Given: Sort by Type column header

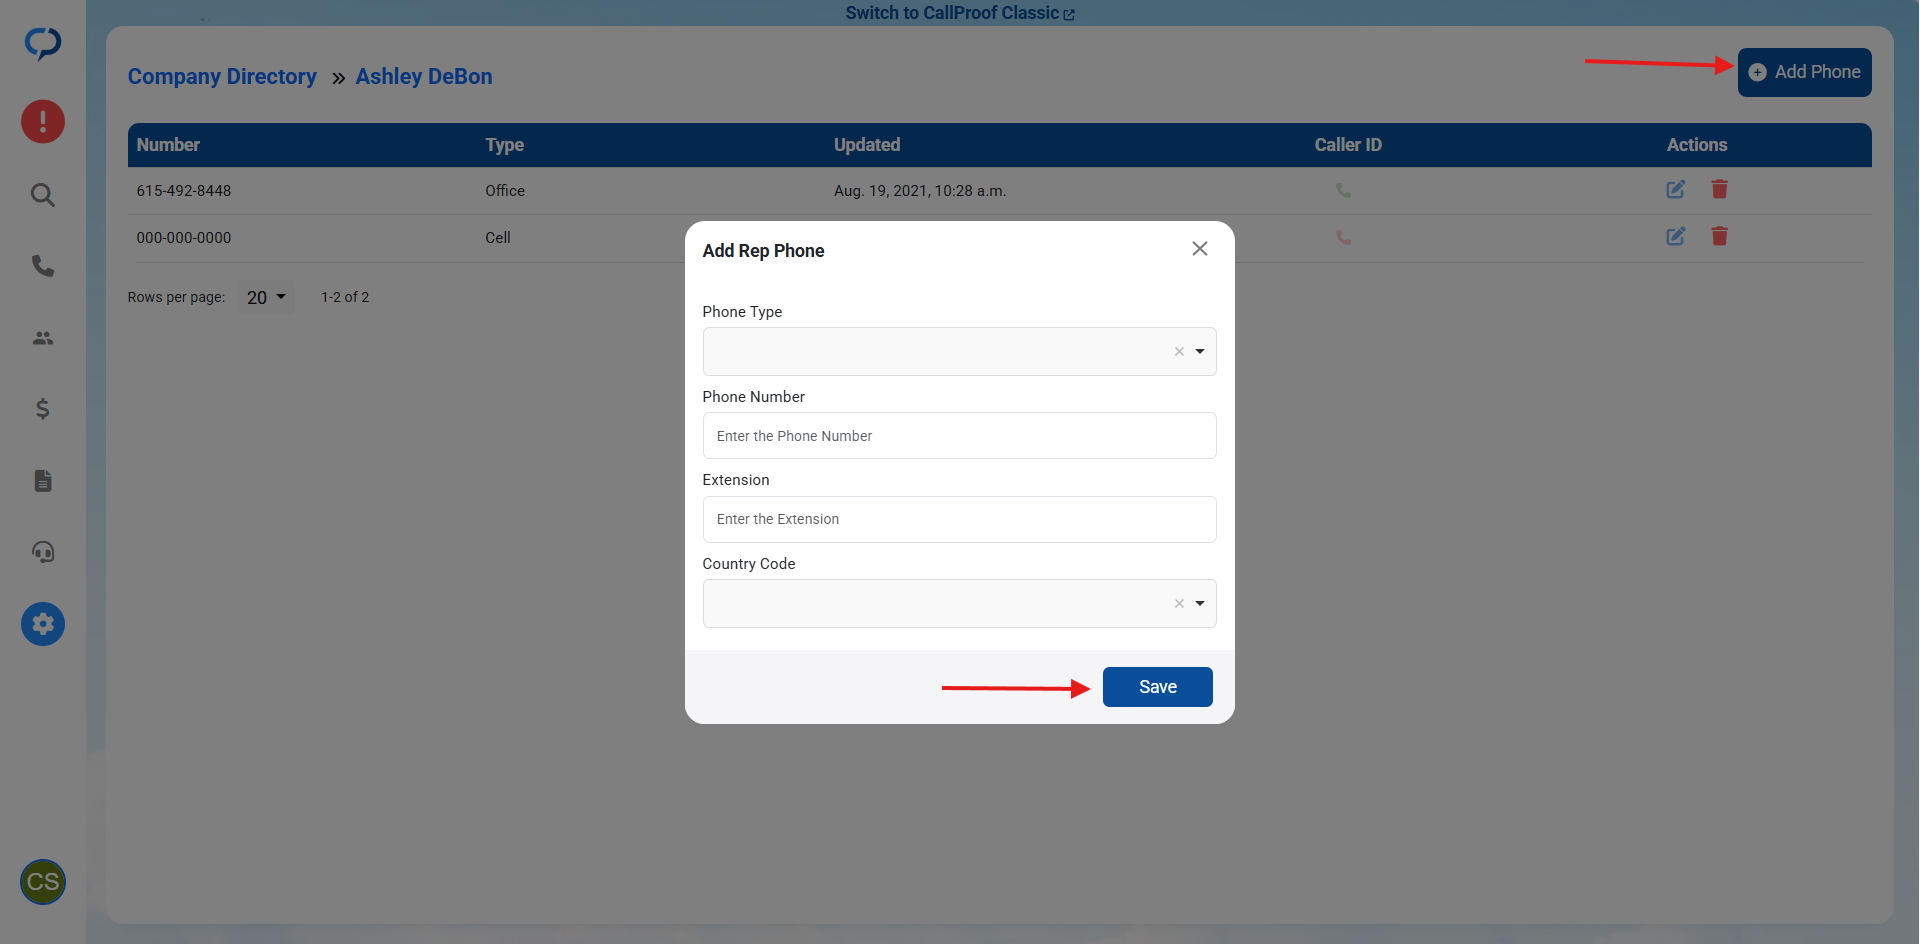Looking at the screenshot, I should point(505,145).
